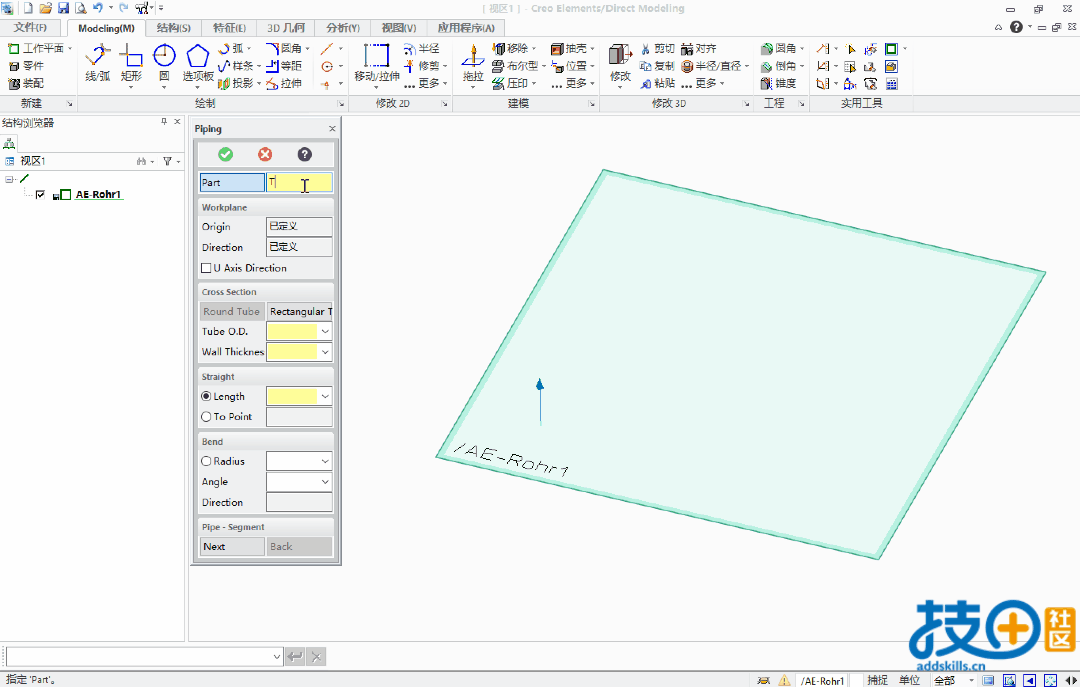Click the 工作平面 (Workplane) create tool

(x=37, y=48)
